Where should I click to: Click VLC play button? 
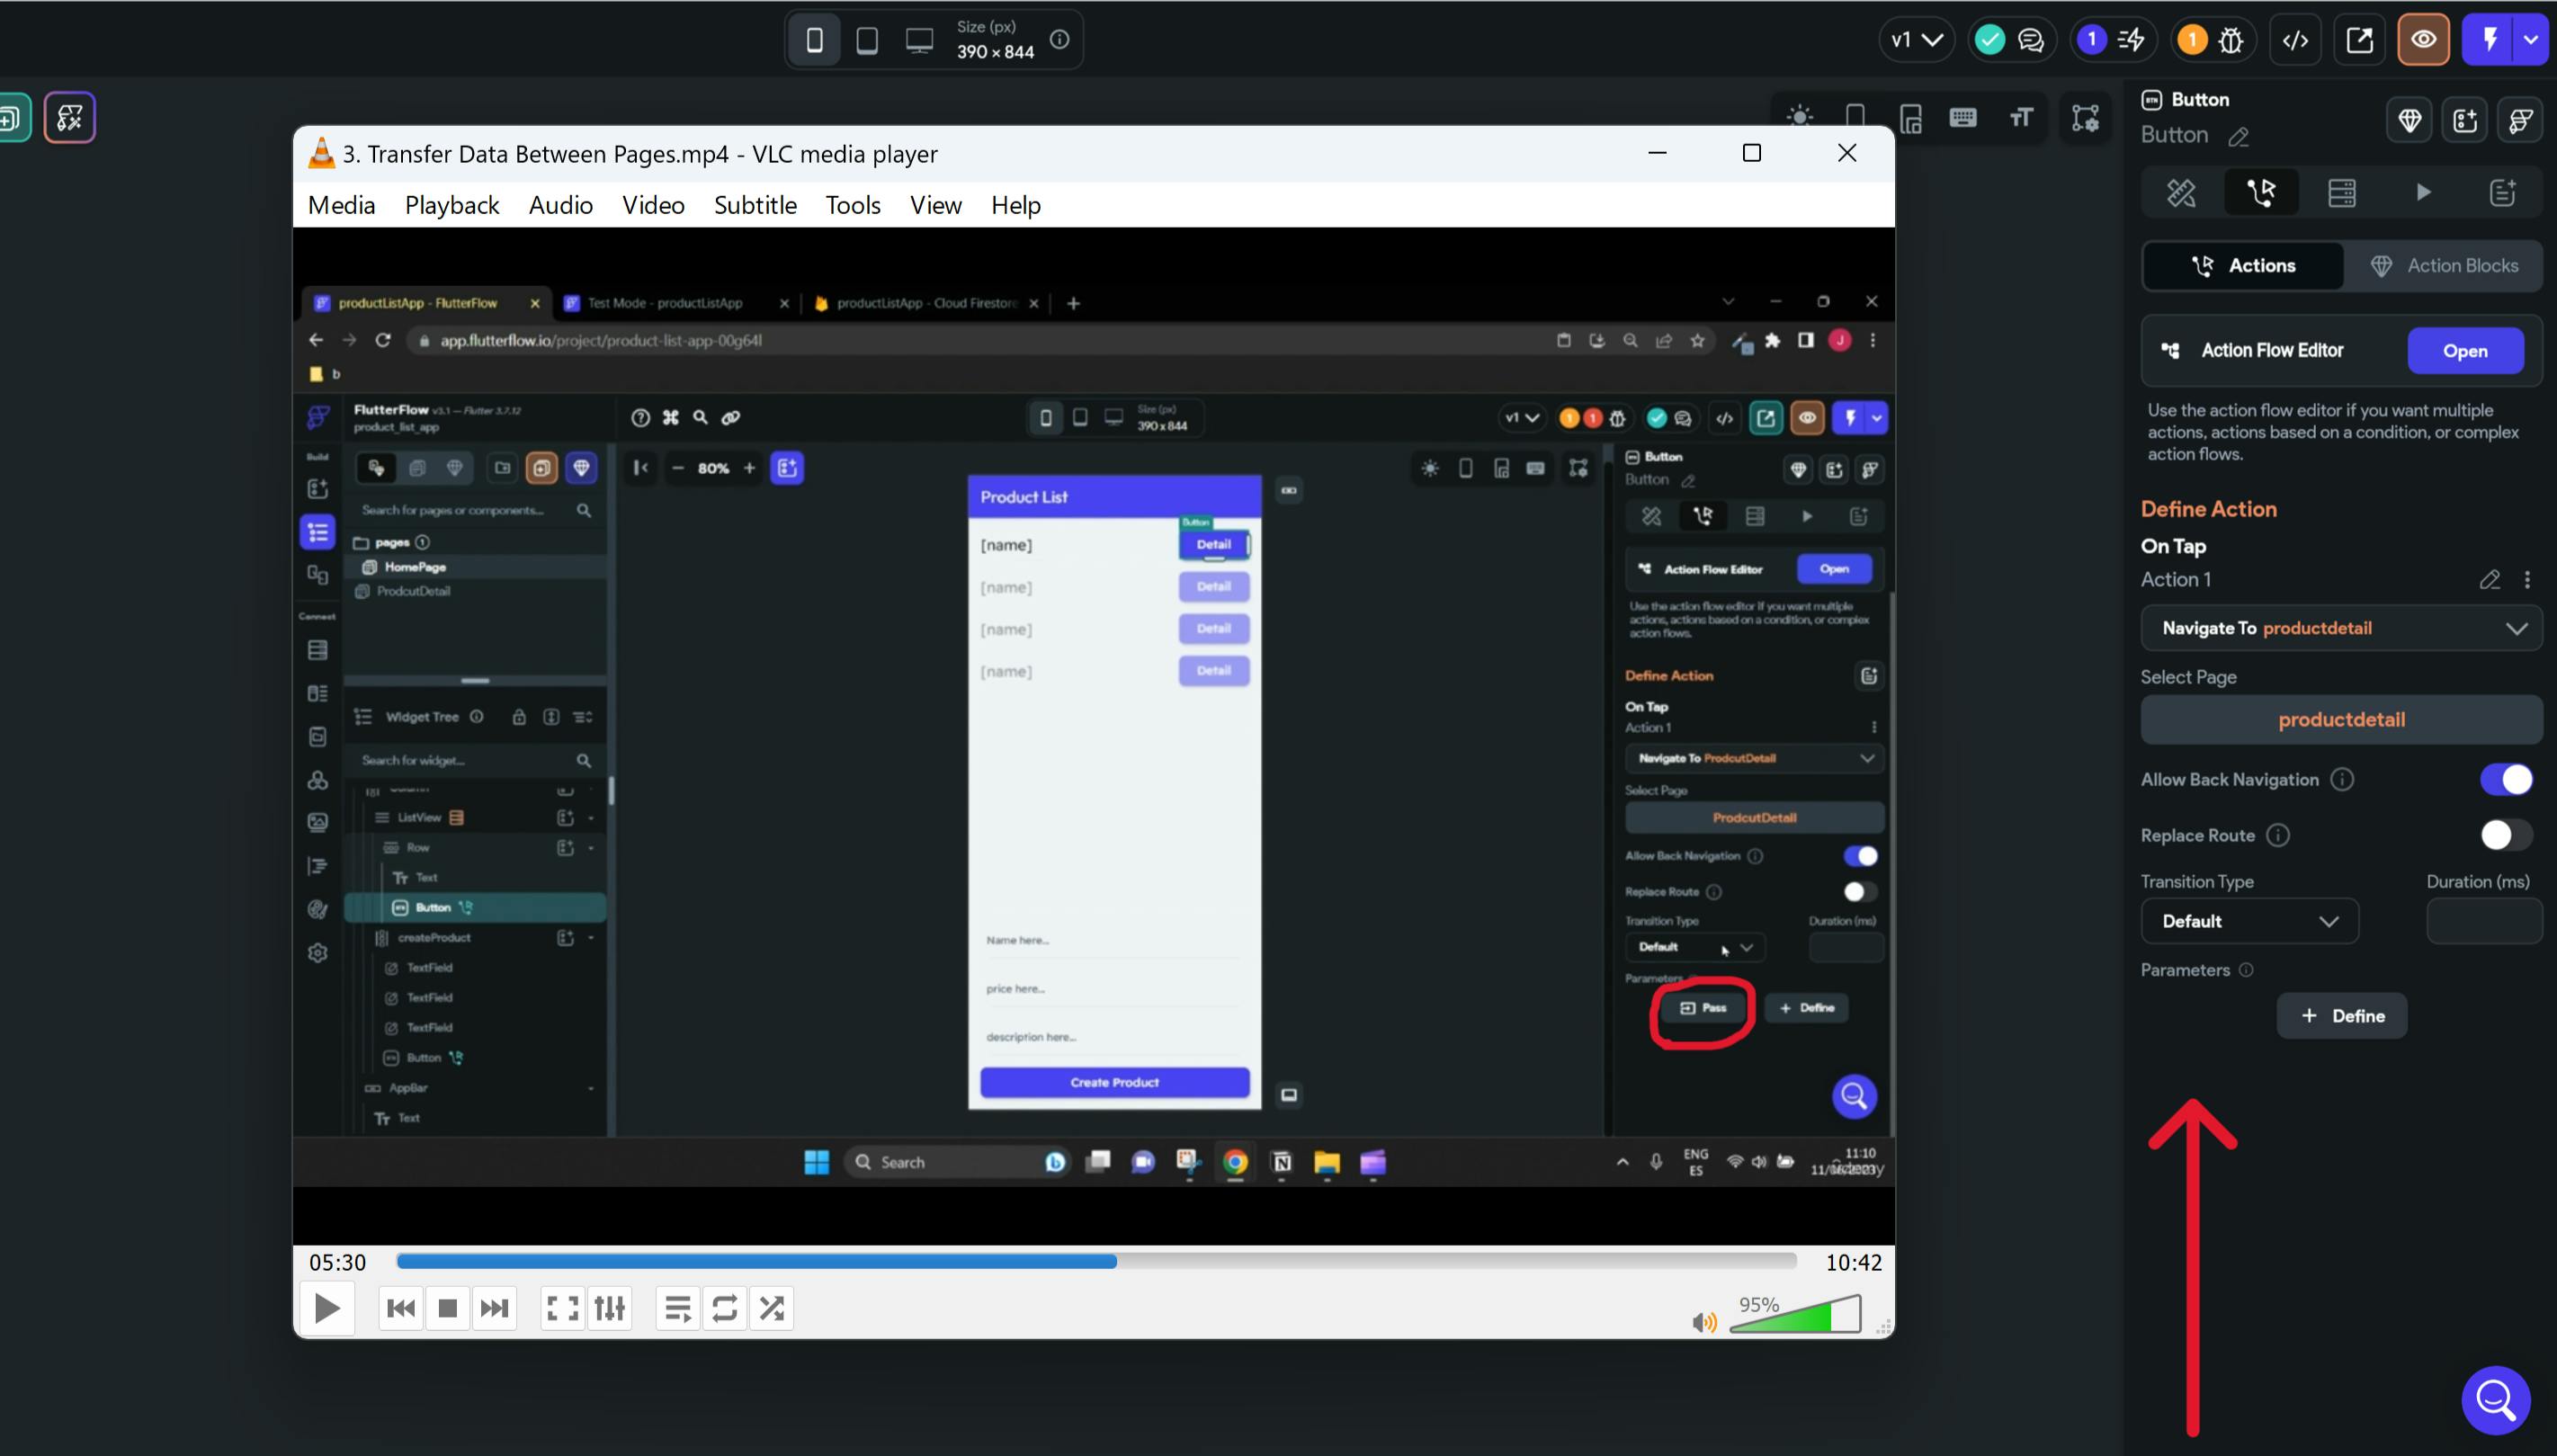(x=327, y=1308)
